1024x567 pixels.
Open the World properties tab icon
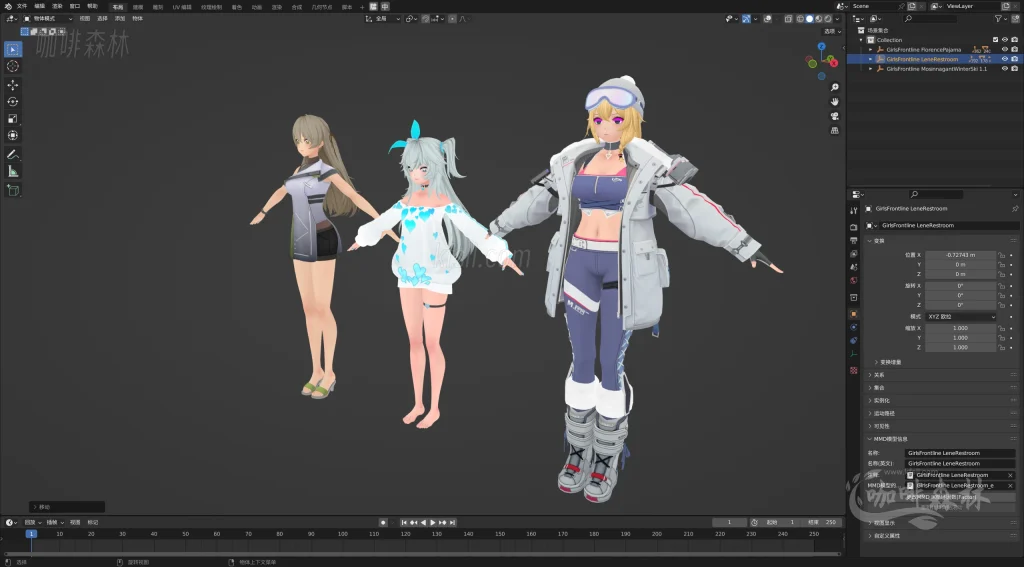coord(854,280)
